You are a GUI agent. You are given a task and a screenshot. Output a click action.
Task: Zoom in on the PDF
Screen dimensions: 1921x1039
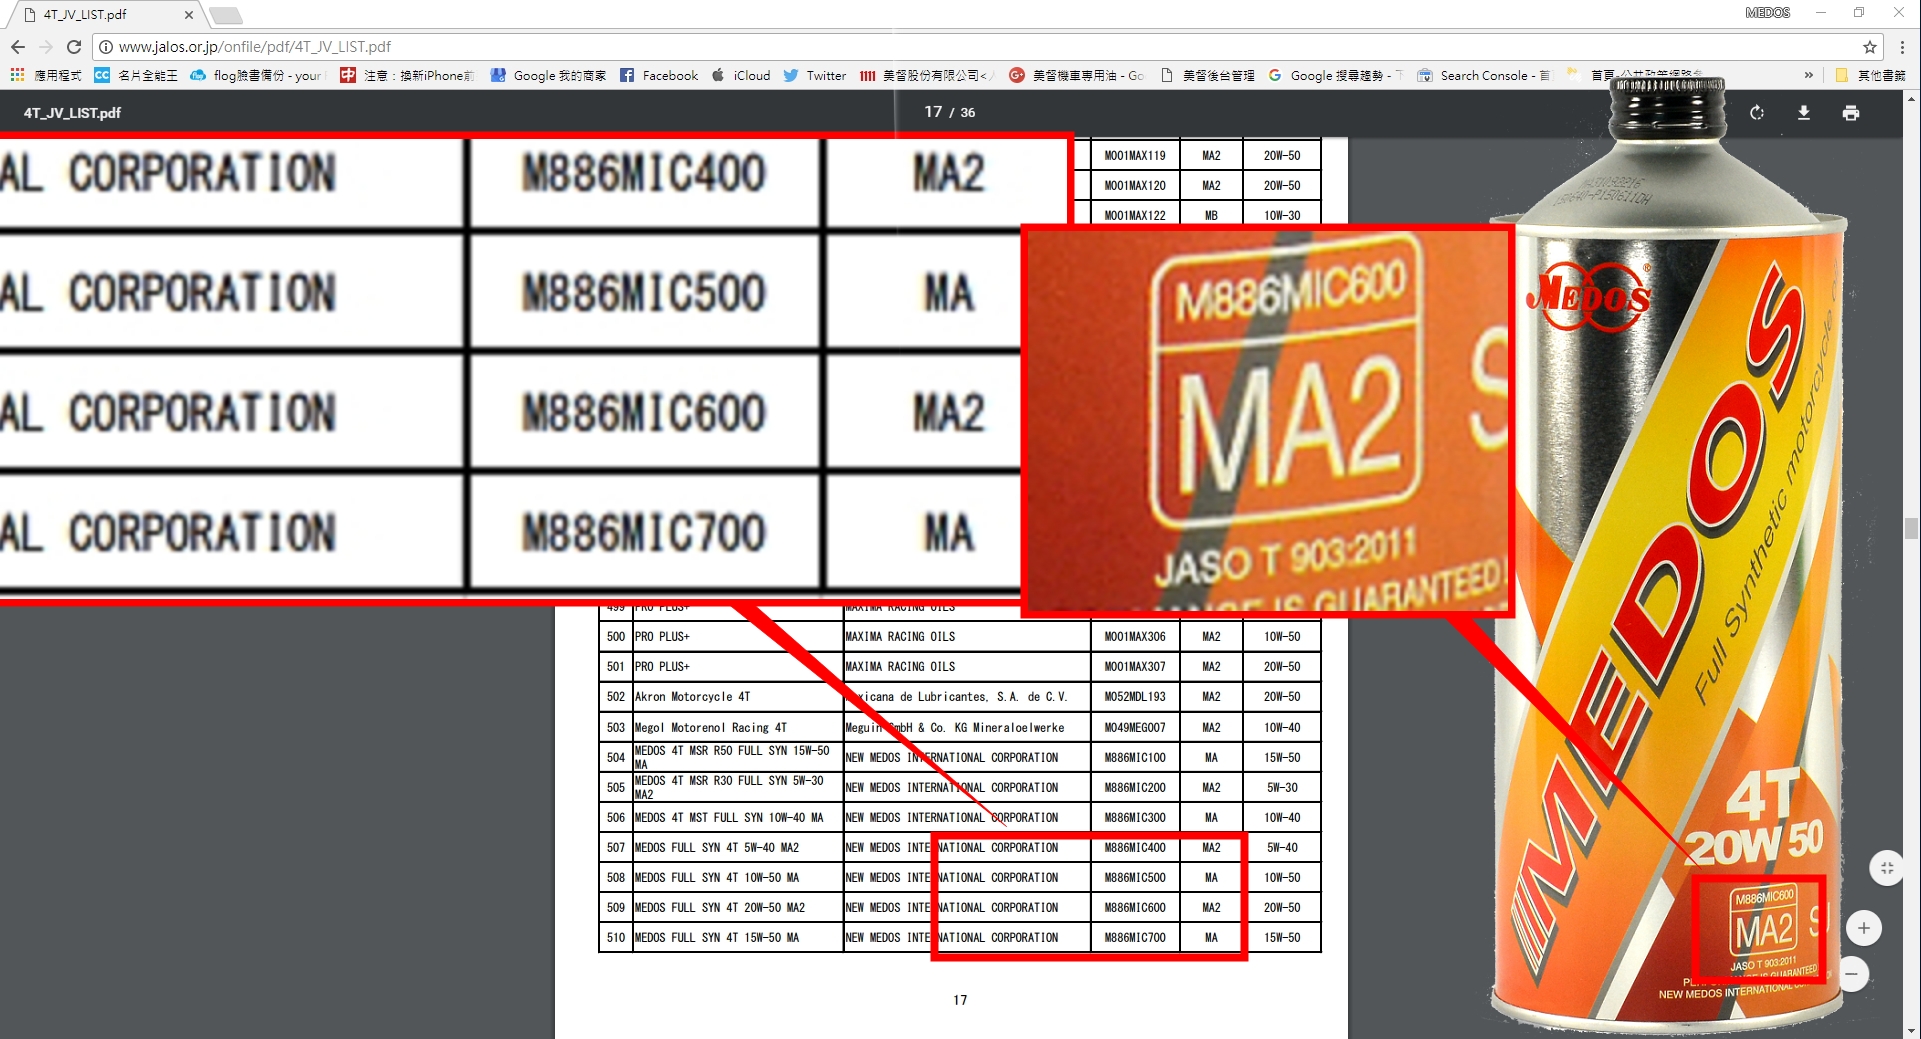click(x=1864, y=928)
